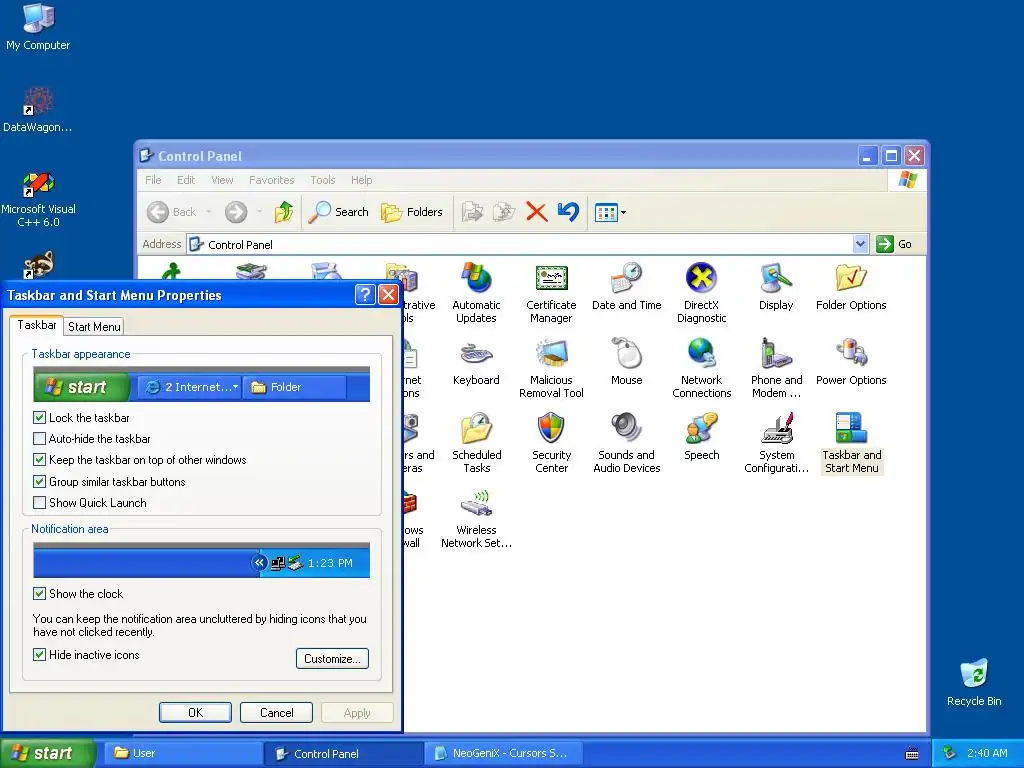The image size is (1024, 768).
Task: Toggle Hide inactive icons checkbox
Action: (40, 654)
